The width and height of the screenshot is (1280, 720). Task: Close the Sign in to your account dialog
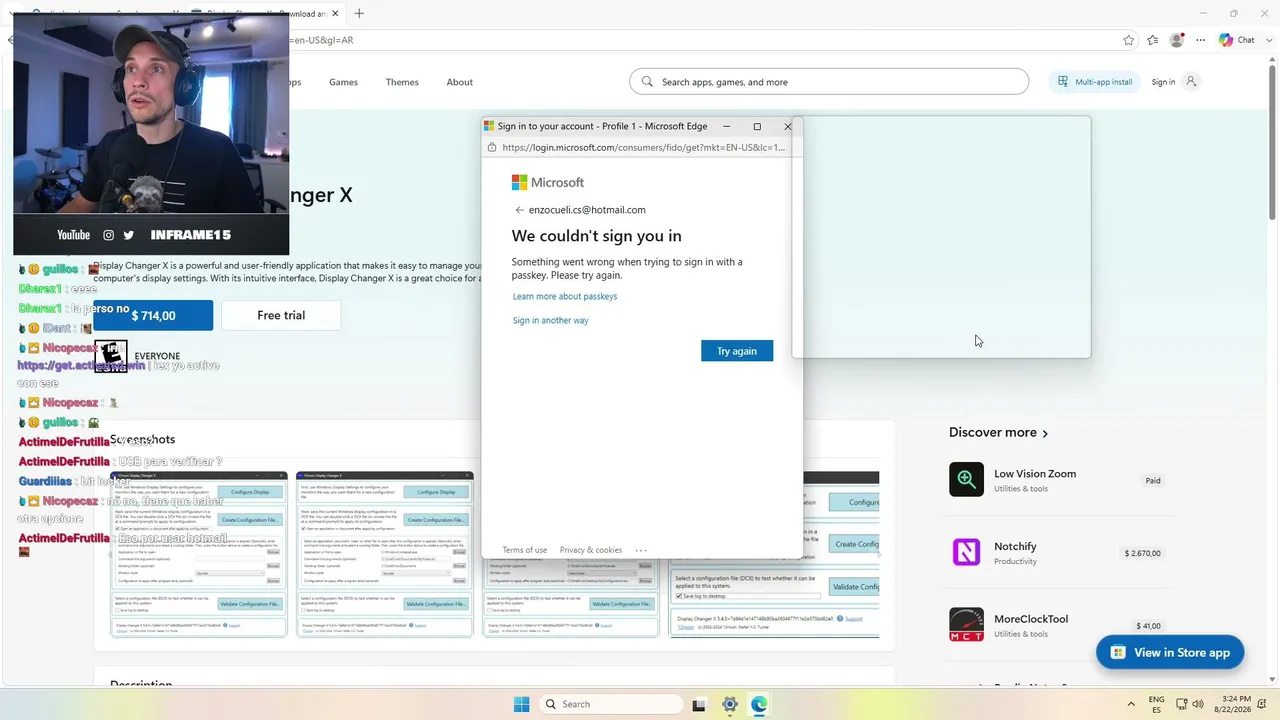787,126
